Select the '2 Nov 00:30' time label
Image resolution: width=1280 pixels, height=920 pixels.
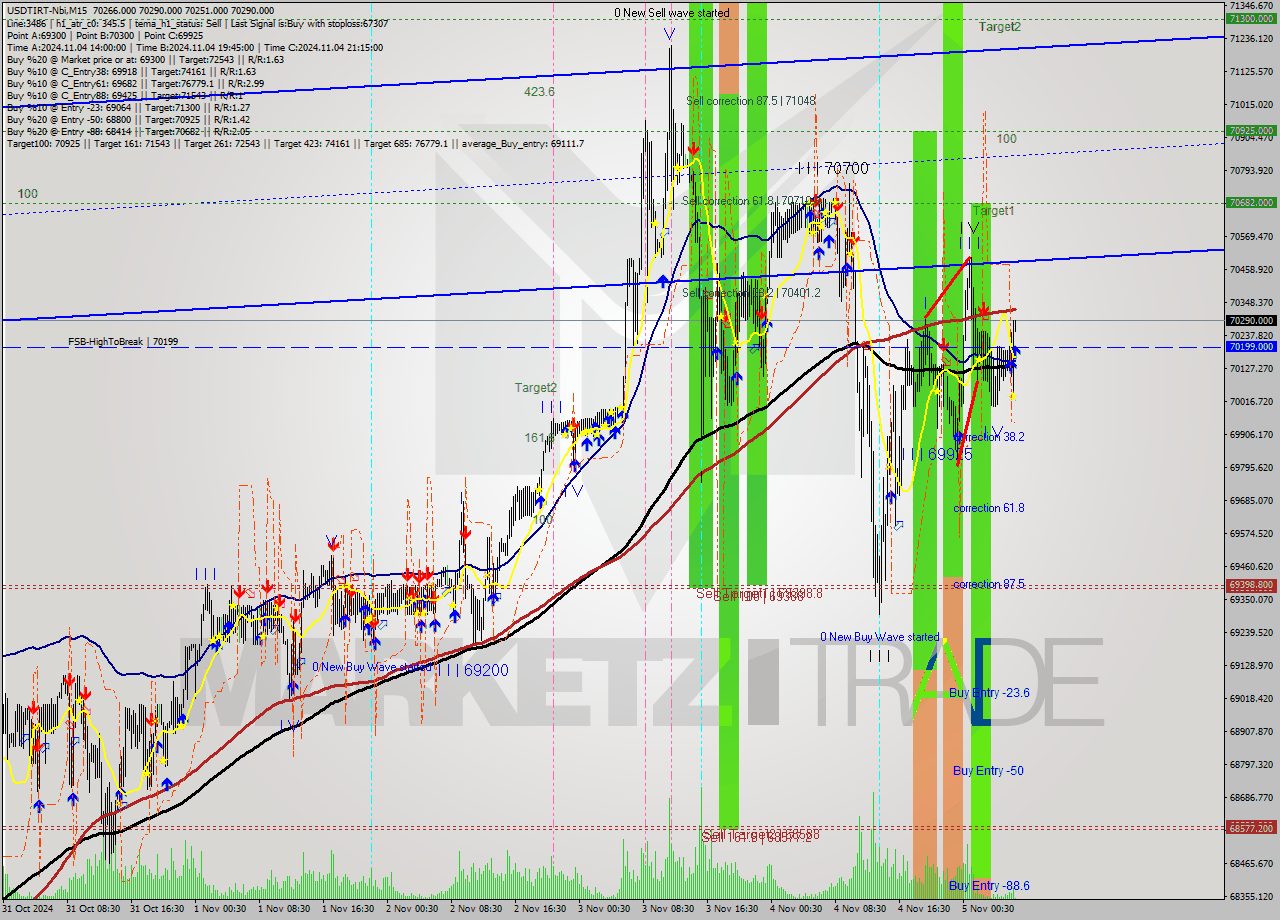click(412, 909)
